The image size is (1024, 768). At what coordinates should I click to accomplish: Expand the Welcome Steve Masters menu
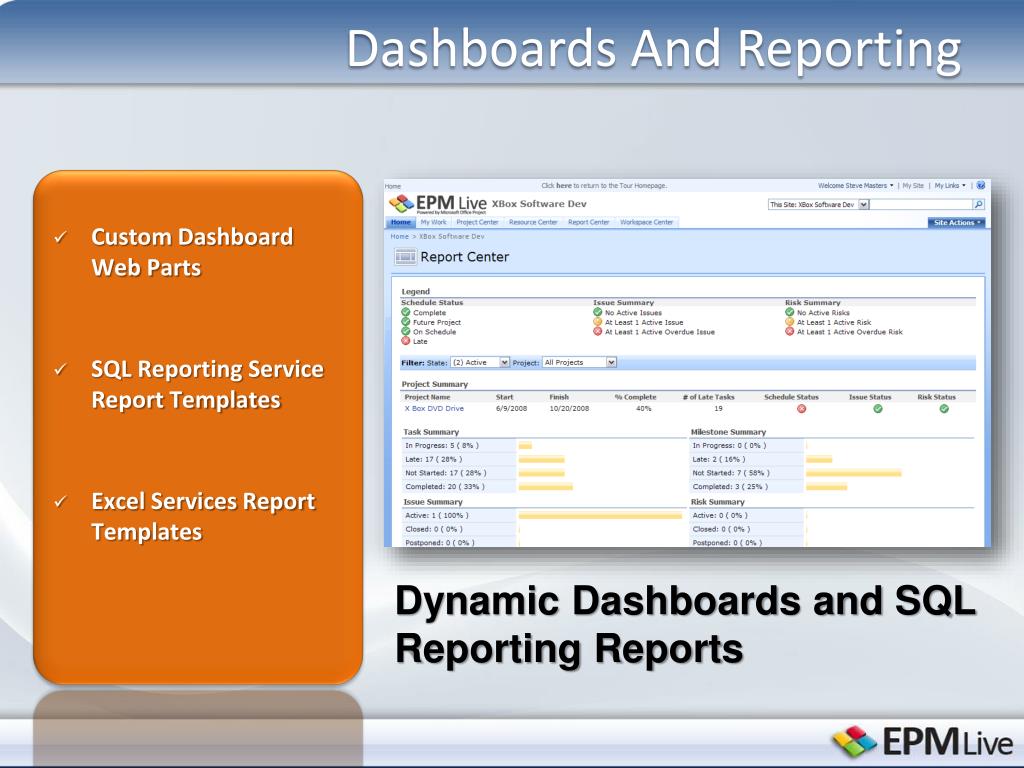pos(856,185)
